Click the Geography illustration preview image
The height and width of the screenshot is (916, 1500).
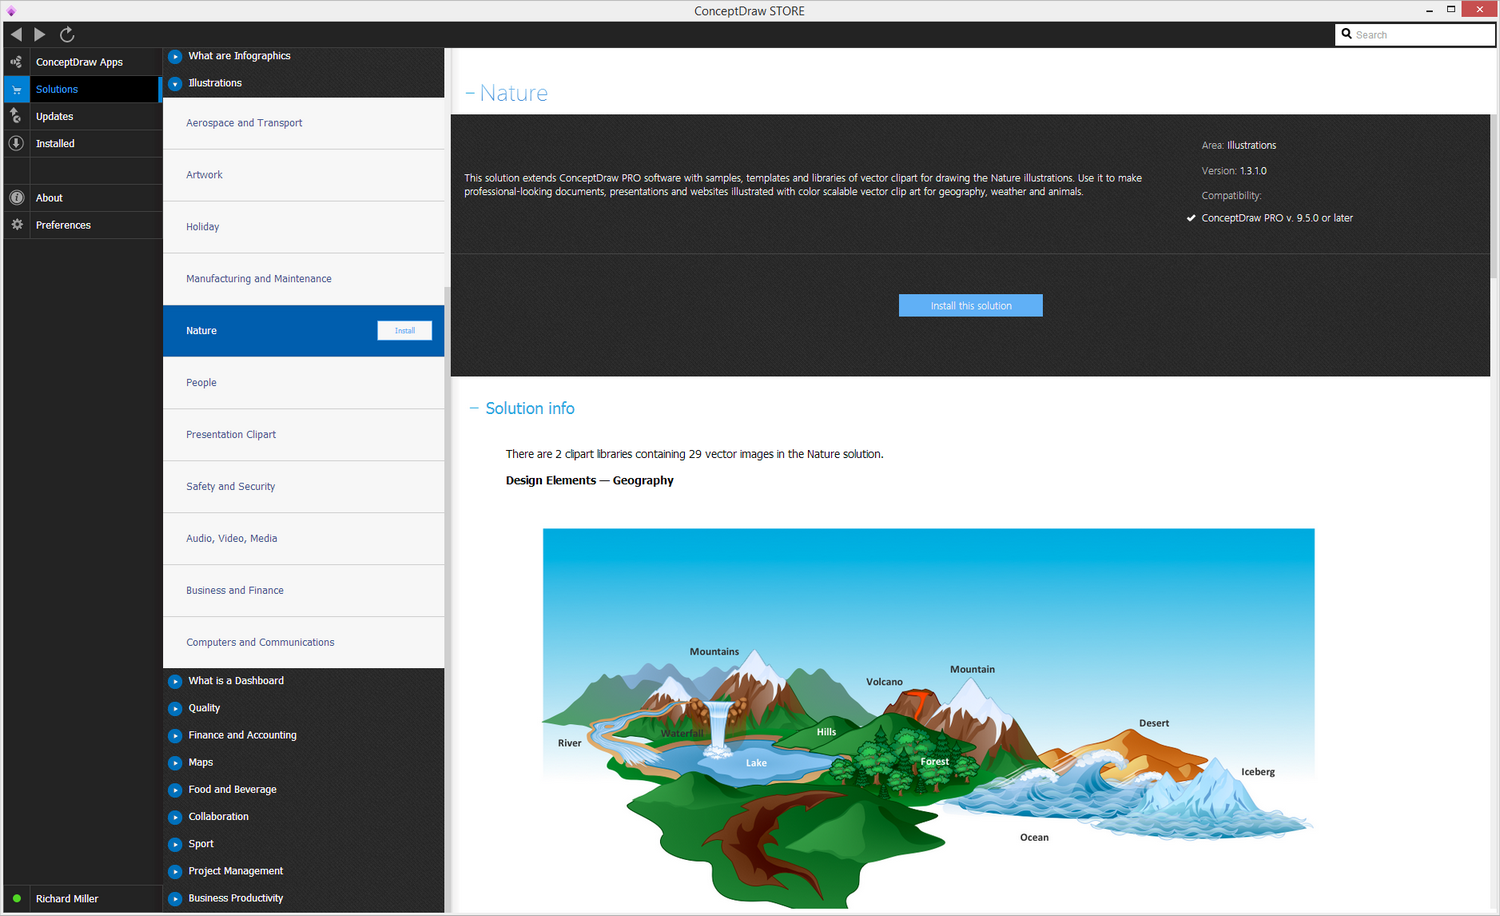[928, 718]
